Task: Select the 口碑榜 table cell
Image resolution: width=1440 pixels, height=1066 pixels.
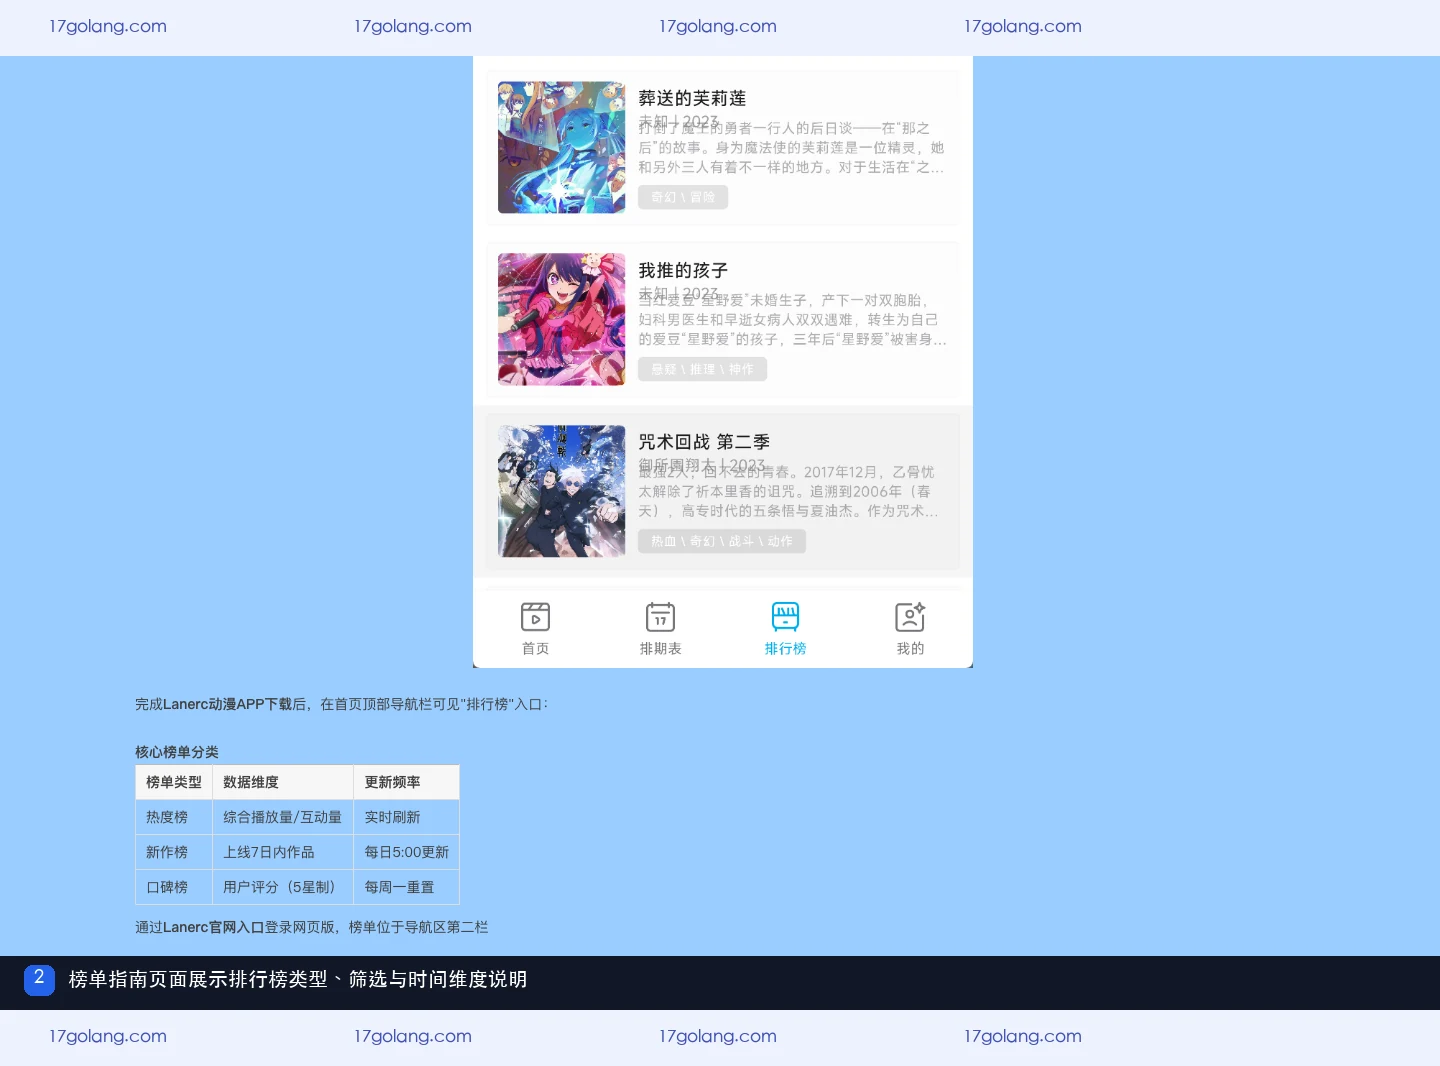Action: click(x=174, y=887)
